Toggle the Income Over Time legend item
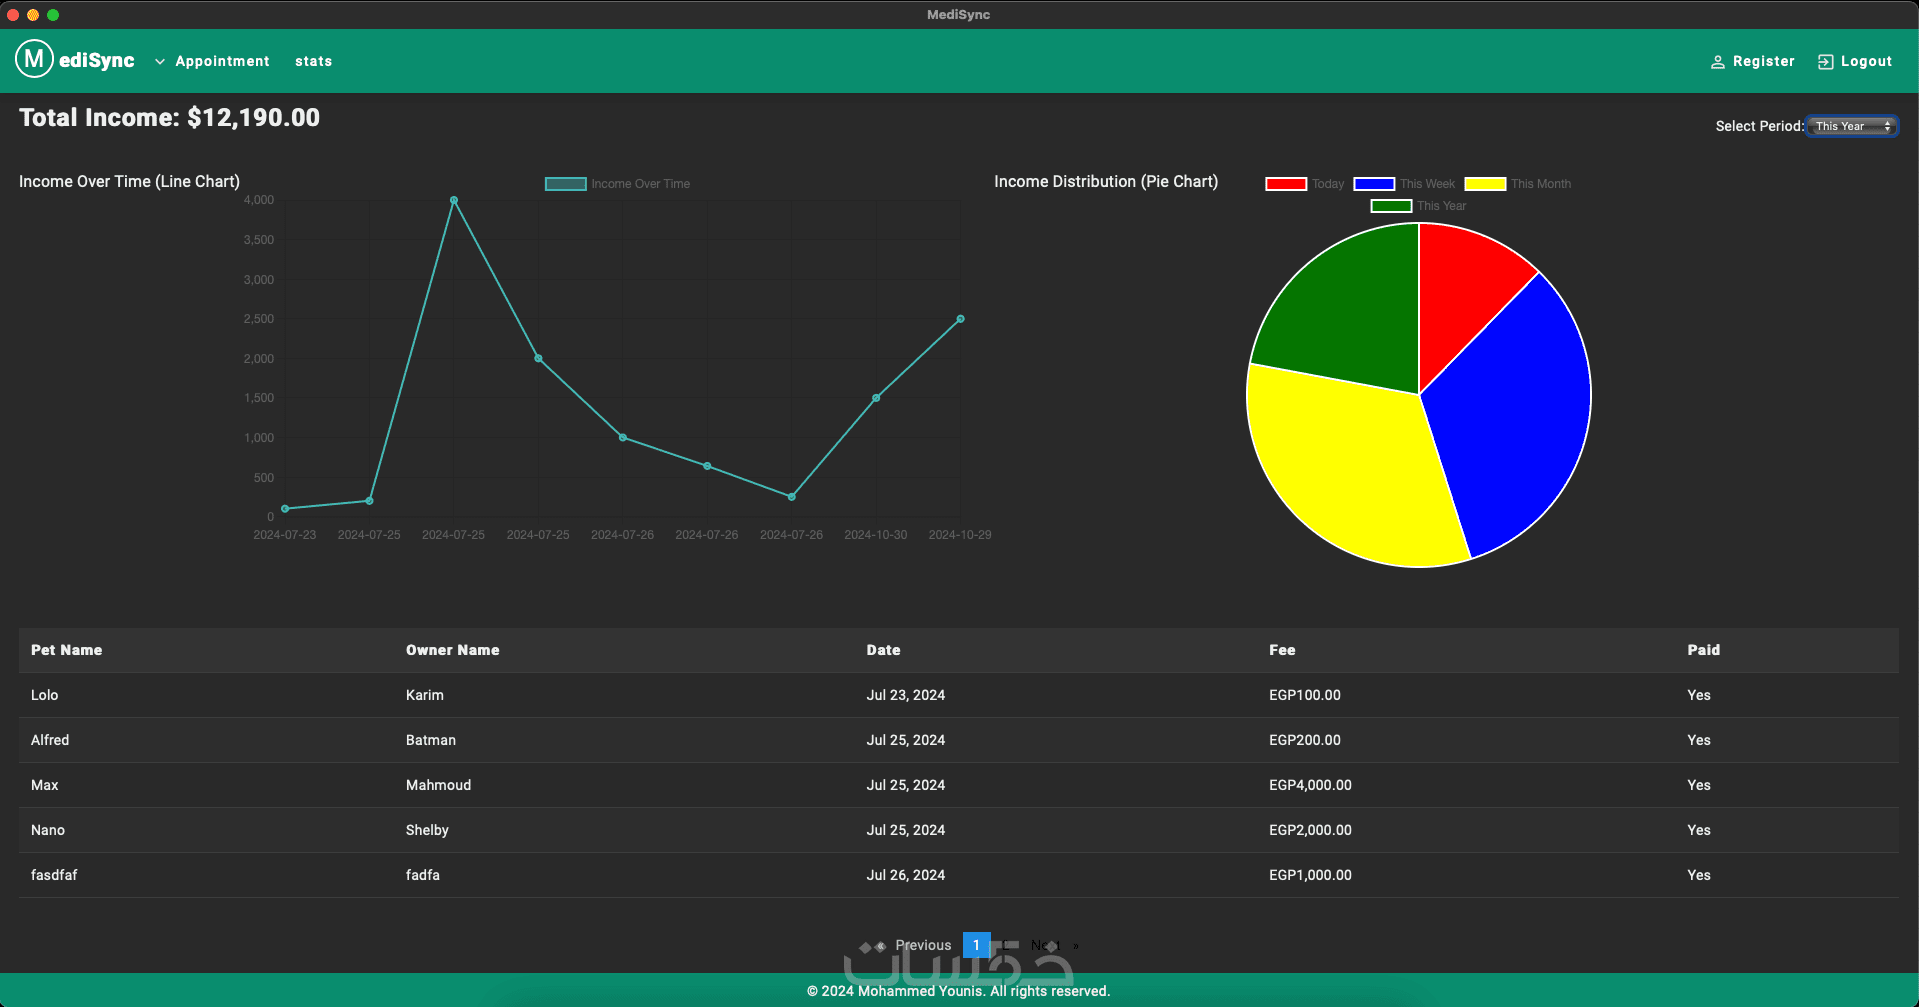 [617, 184]
